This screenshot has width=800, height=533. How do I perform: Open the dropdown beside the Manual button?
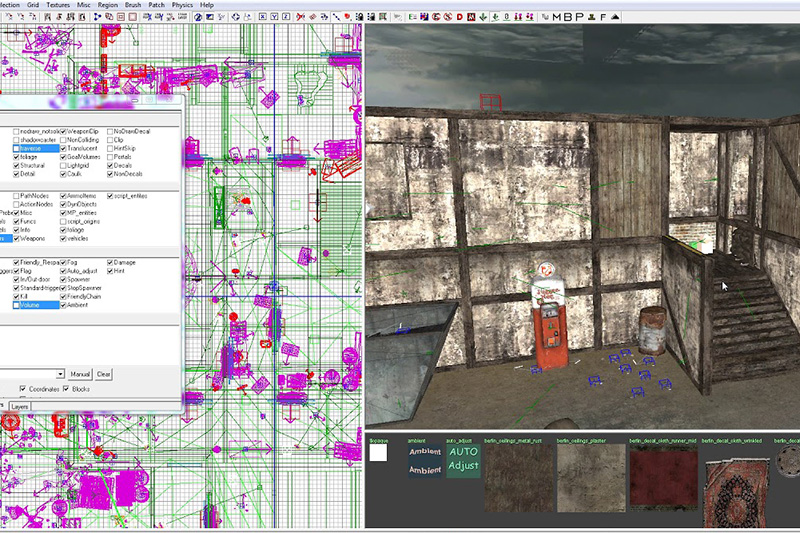pyautogui.click(x=60, y=374)
